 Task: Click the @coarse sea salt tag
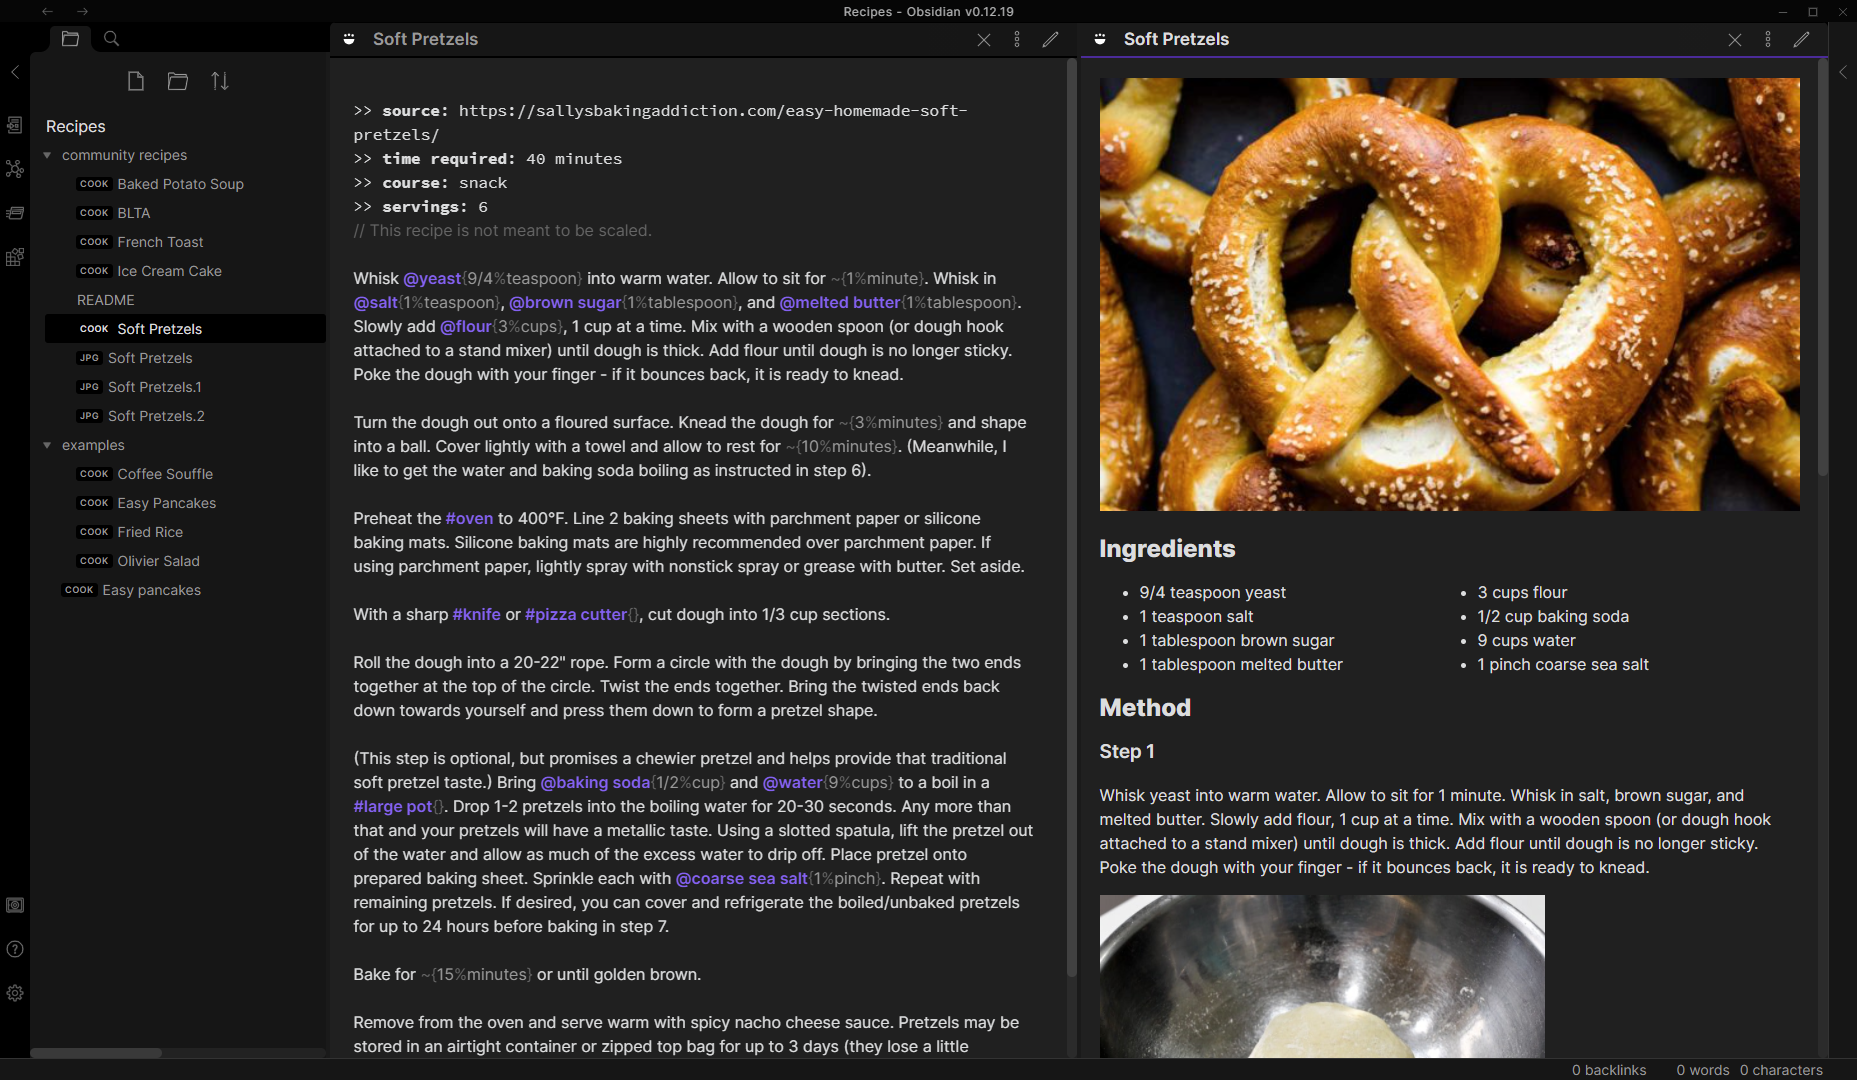pos(741,878)
